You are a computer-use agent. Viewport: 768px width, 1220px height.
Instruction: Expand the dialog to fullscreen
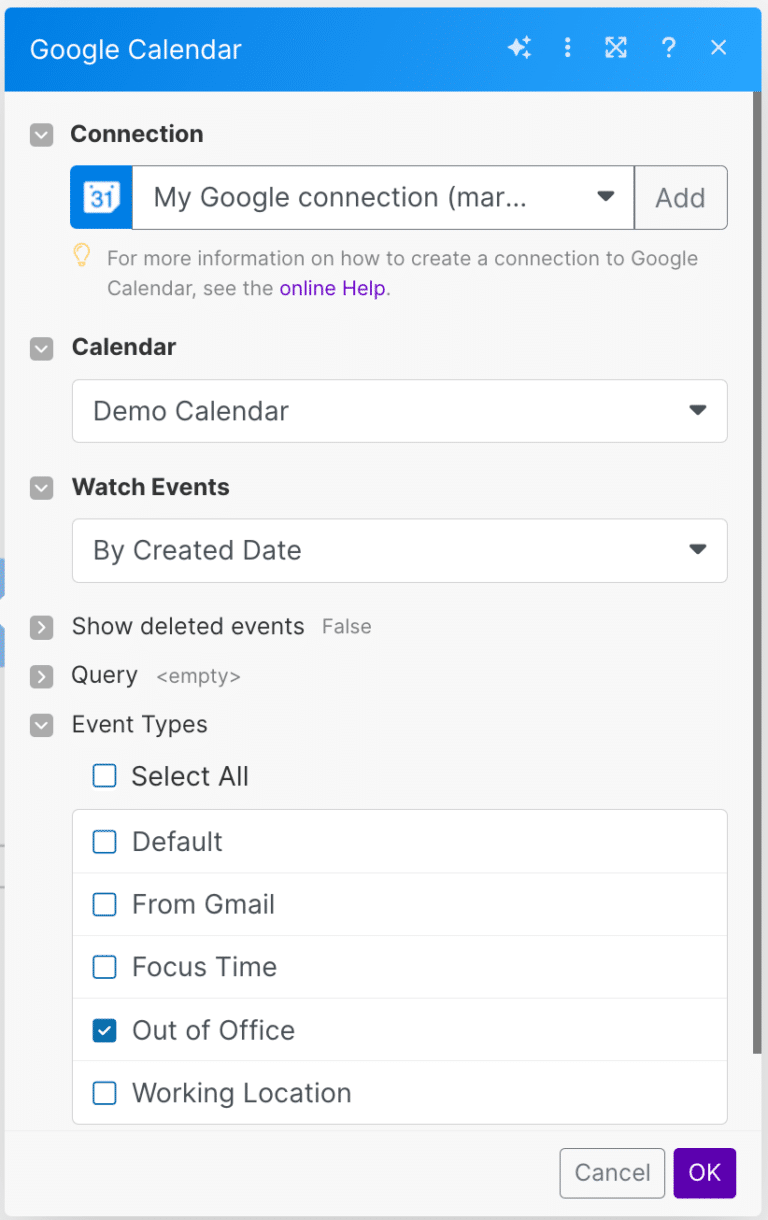tap(616, 47)
